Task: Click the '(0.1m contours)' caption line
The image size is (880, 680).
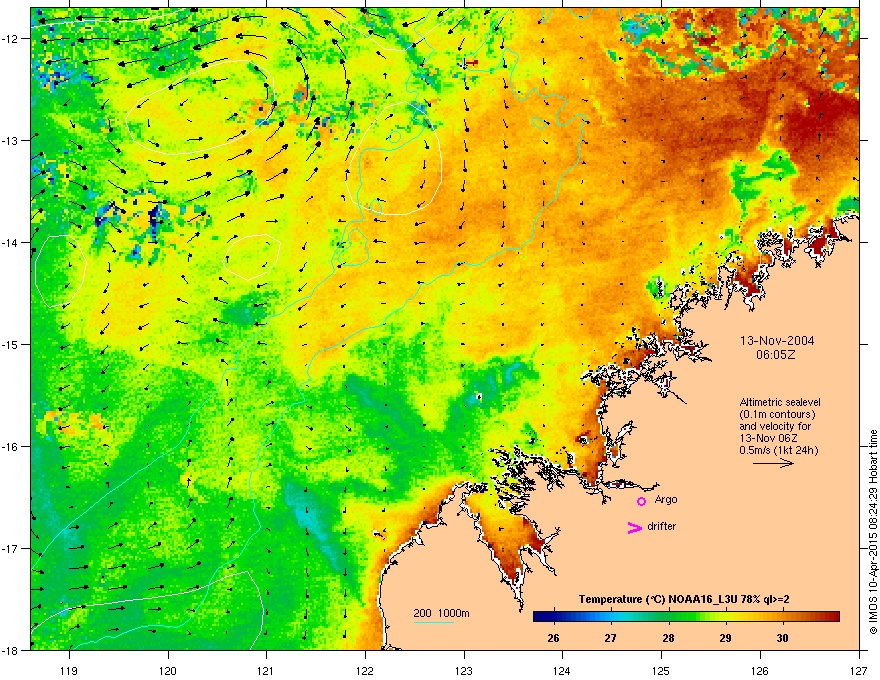Action: [777, 415]
